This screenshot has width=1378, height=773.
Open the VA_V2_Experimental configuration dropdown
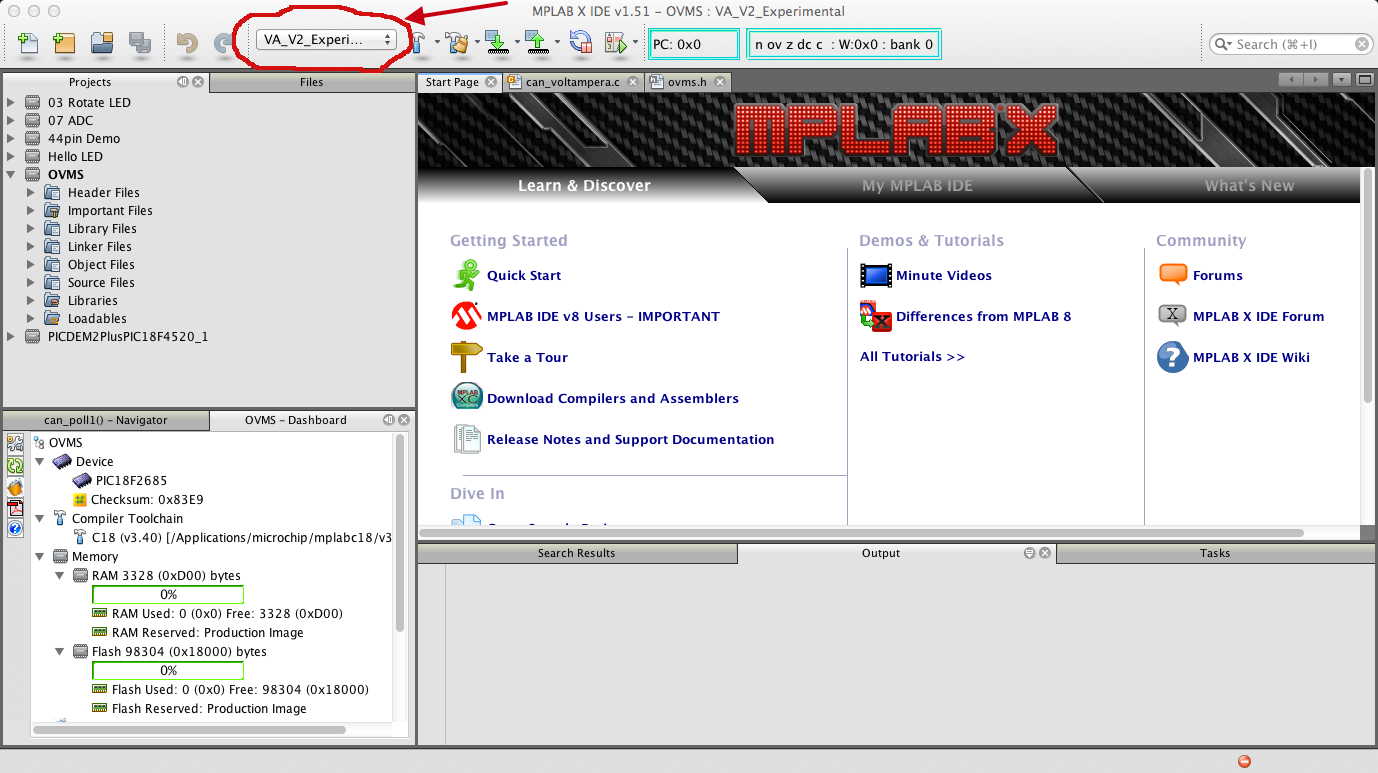(x=326, y=40)
